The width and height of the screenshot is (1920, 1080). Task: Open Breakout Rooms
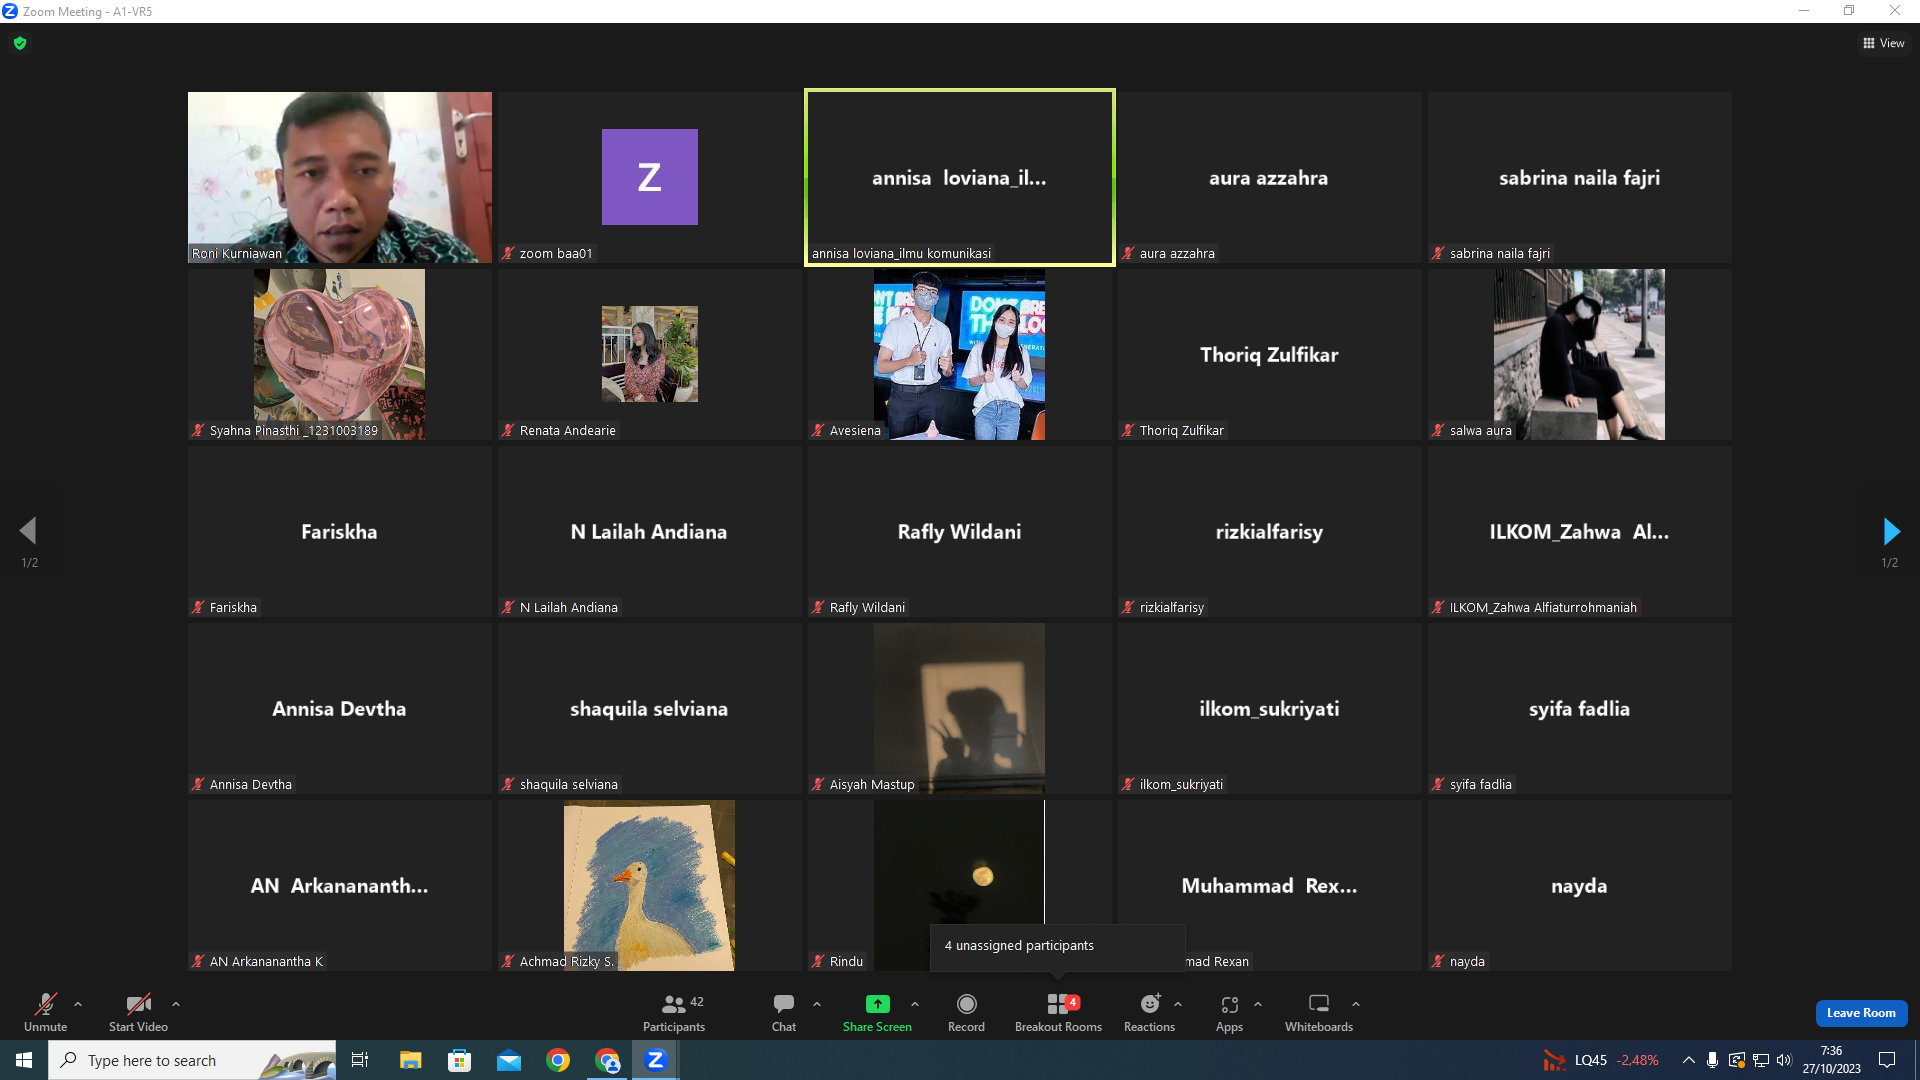pyautogui.click(x=1058, y=1012)
